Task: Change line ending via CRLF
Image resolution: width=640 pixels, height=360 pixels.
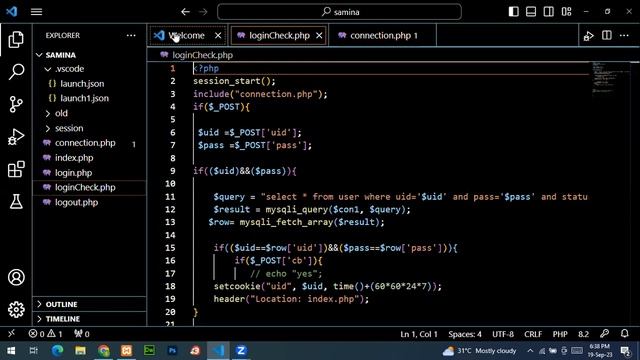Action: pos(533,334)
